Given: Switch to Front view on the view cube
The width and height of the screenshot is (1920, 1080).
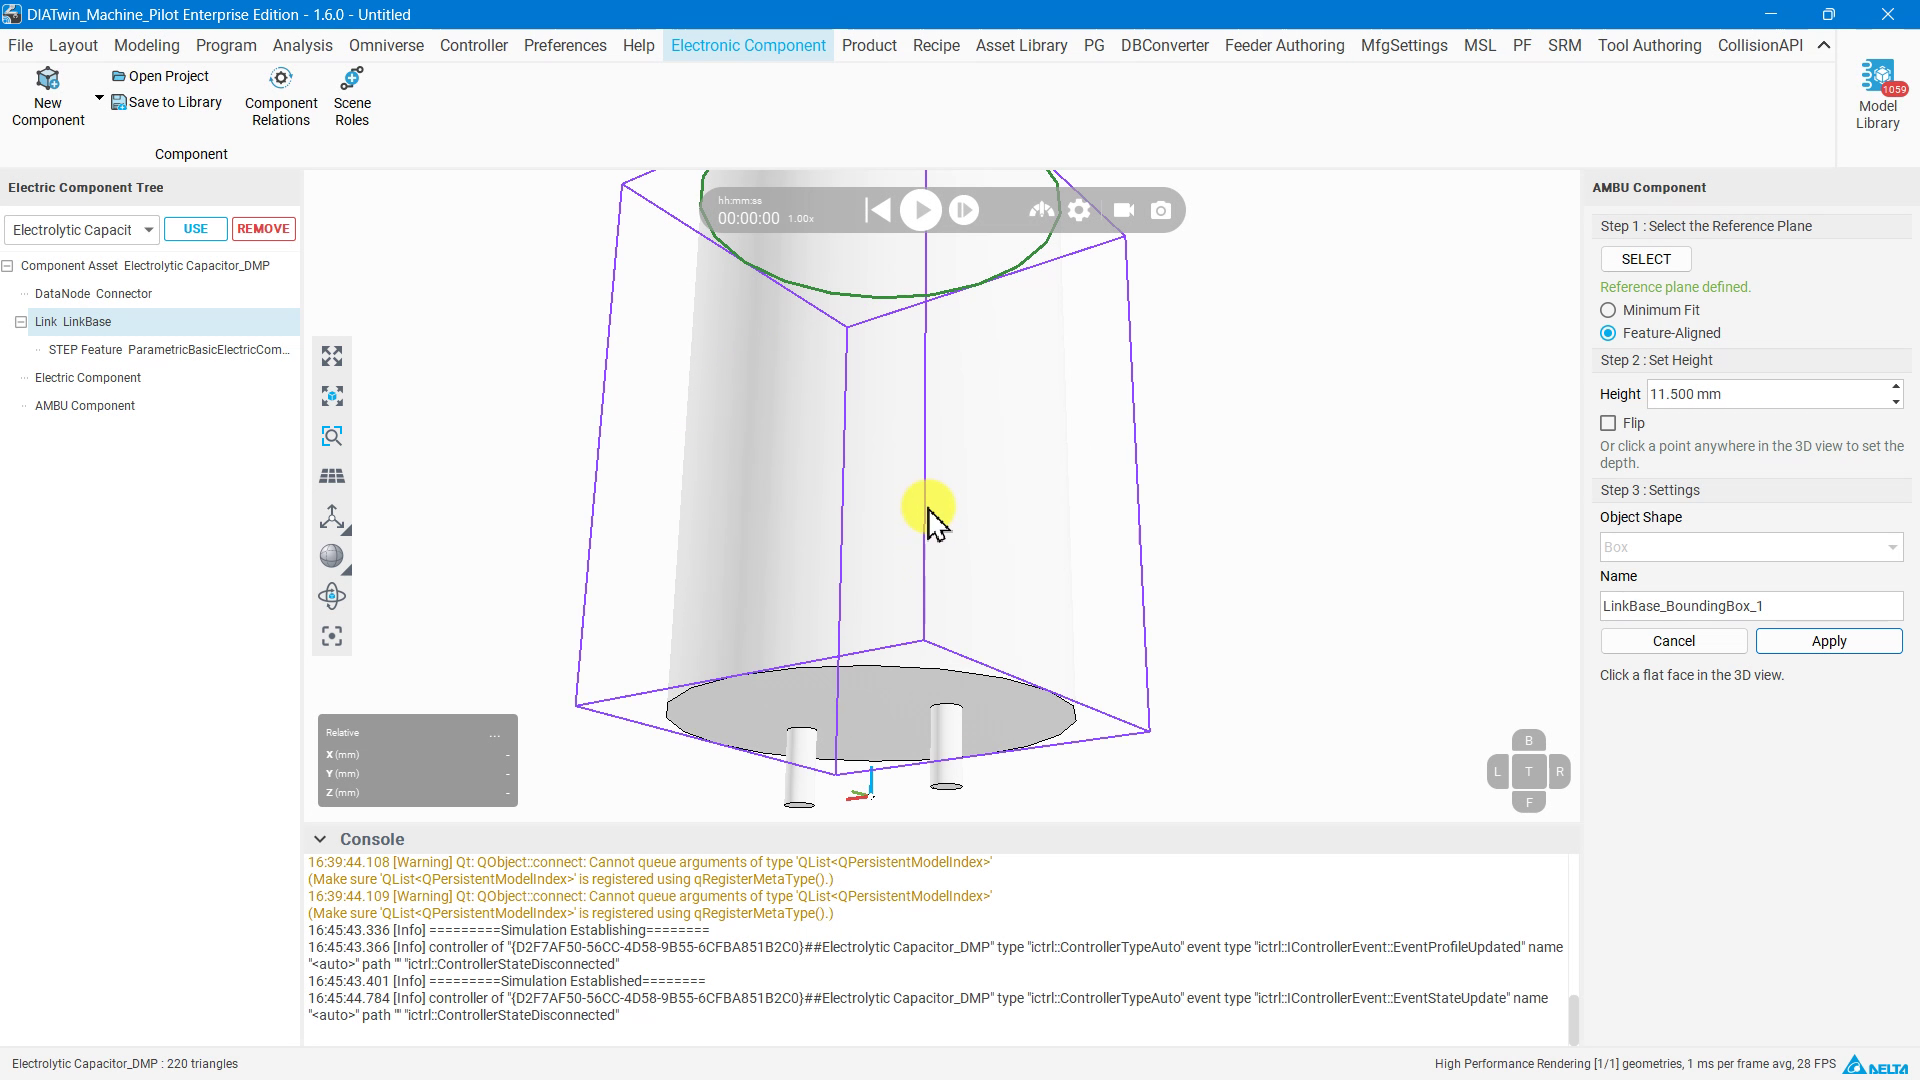Looking at the screenshot, I should 1528,802.
